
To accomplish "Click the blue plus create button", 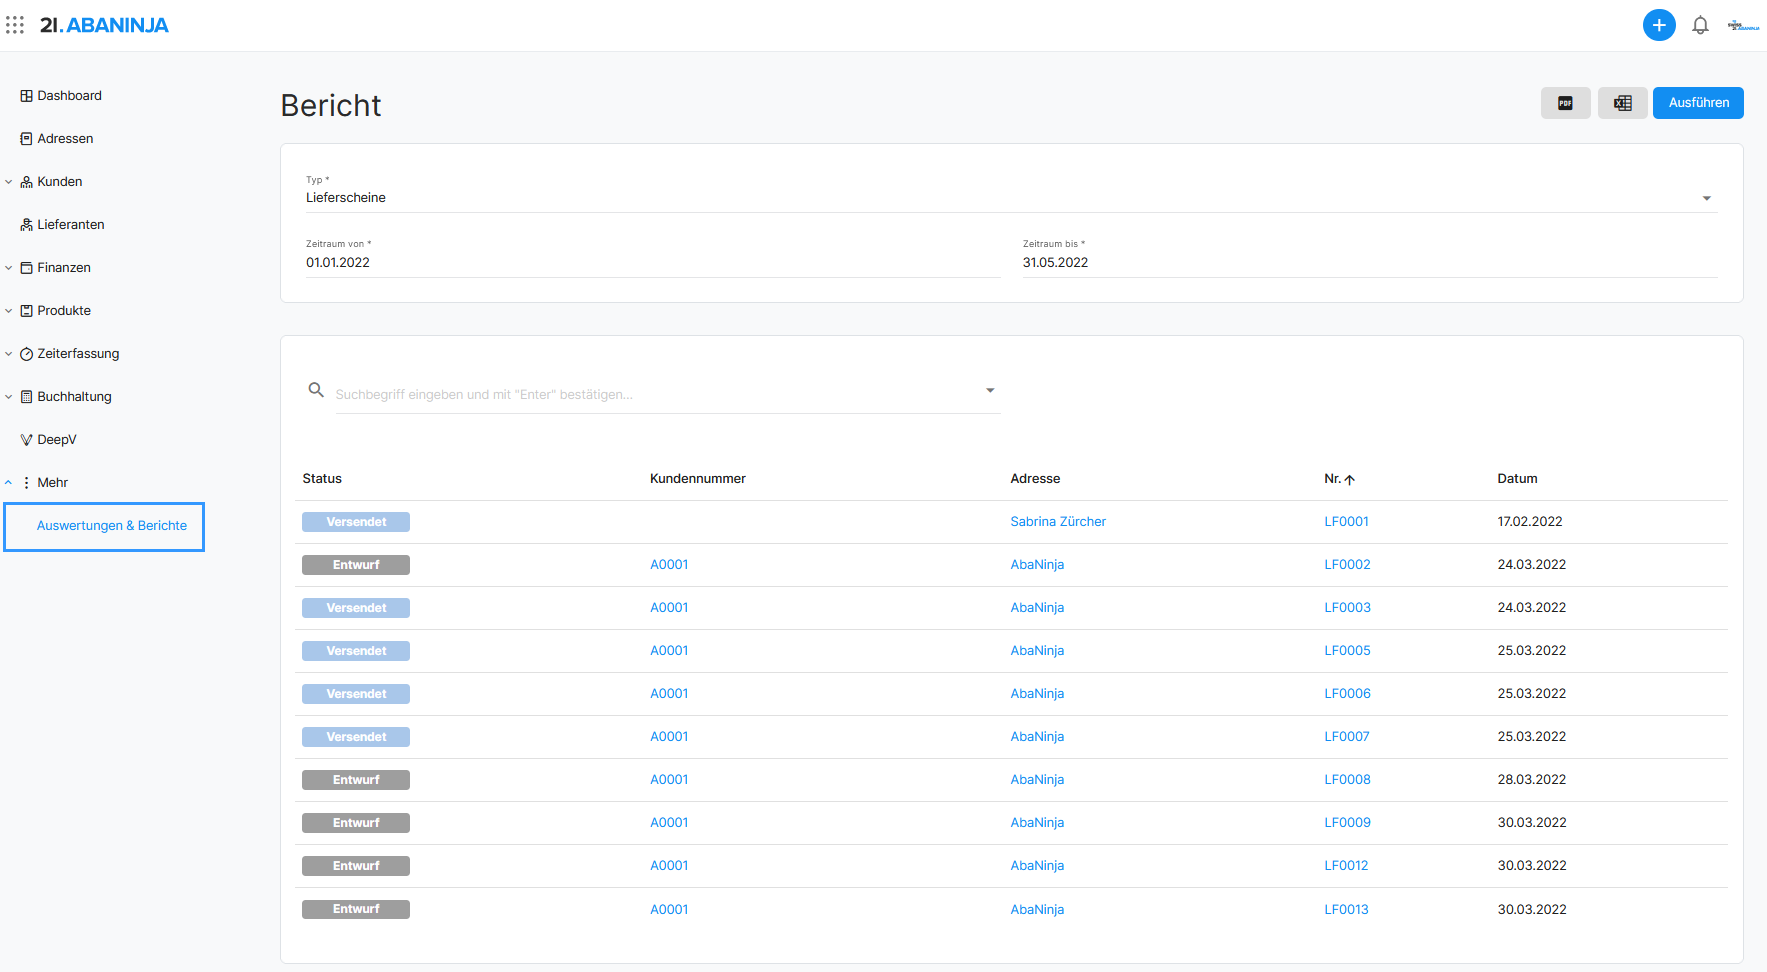I will click(1659, 25).
